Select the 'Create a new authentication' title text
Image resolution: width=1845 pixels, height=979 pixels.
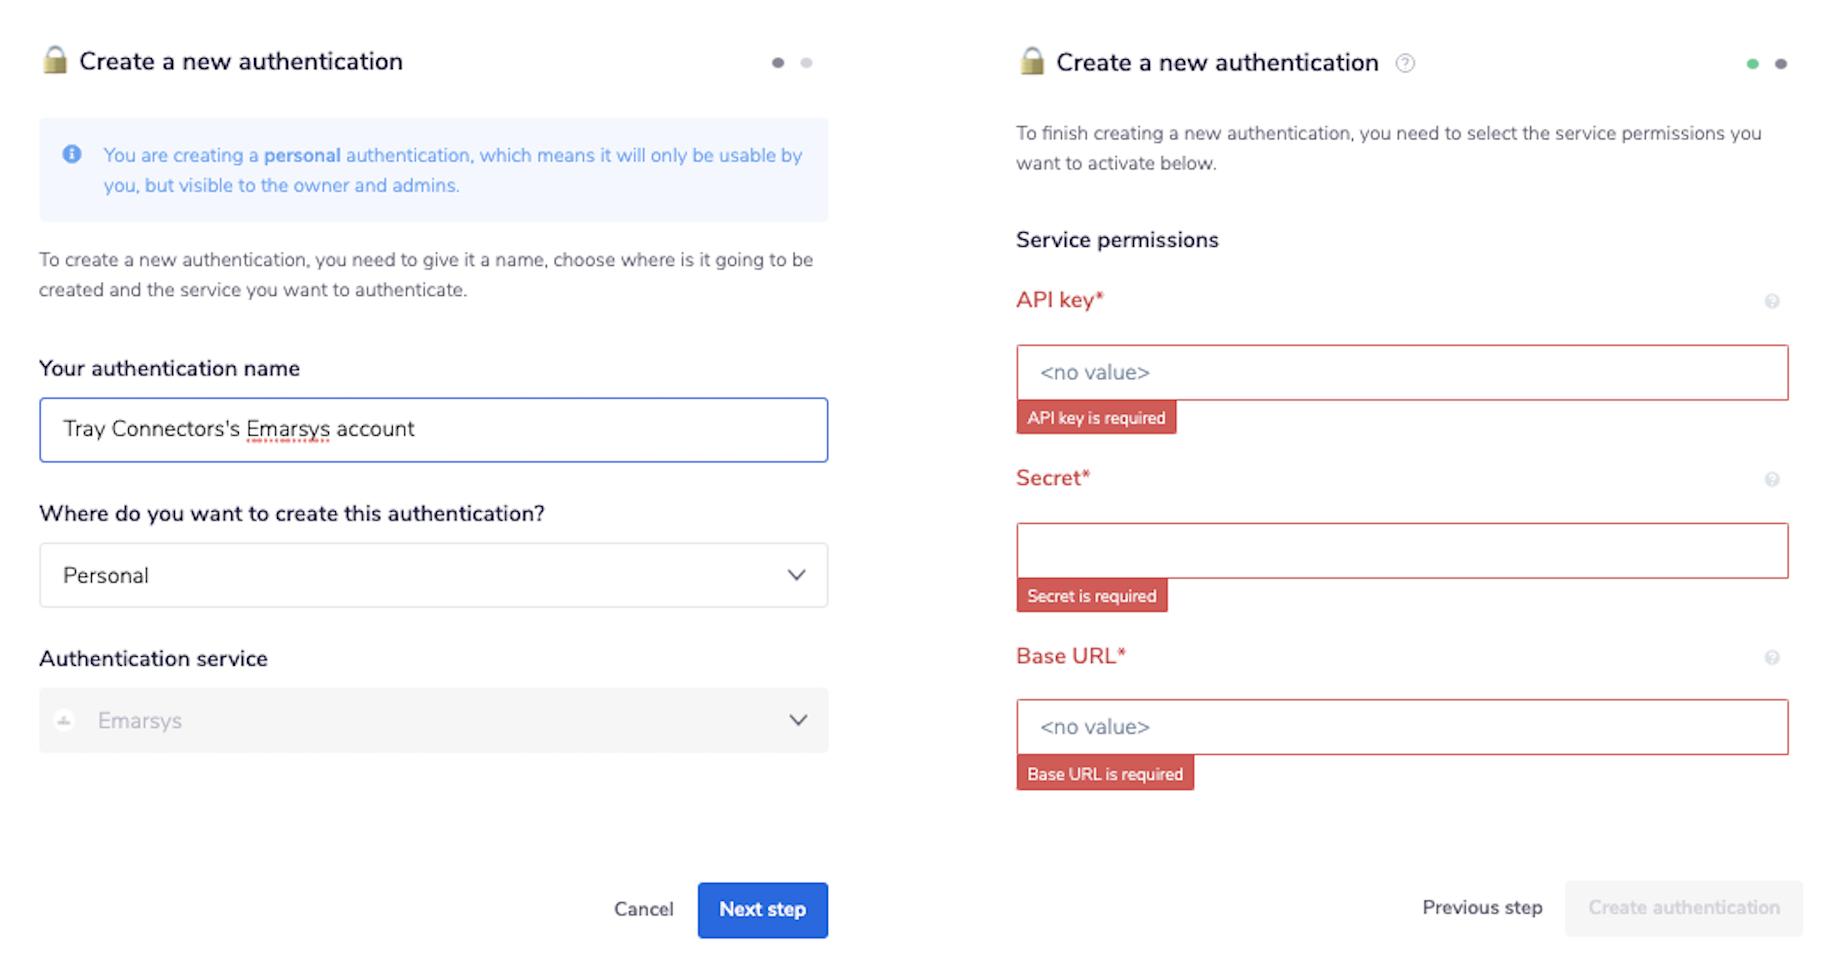[241, 61]
